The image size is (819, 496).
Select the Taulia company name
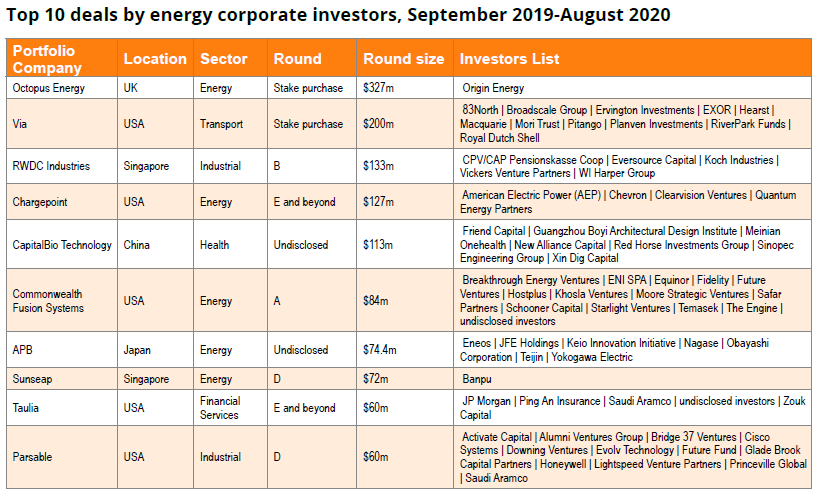pos(27,408)
